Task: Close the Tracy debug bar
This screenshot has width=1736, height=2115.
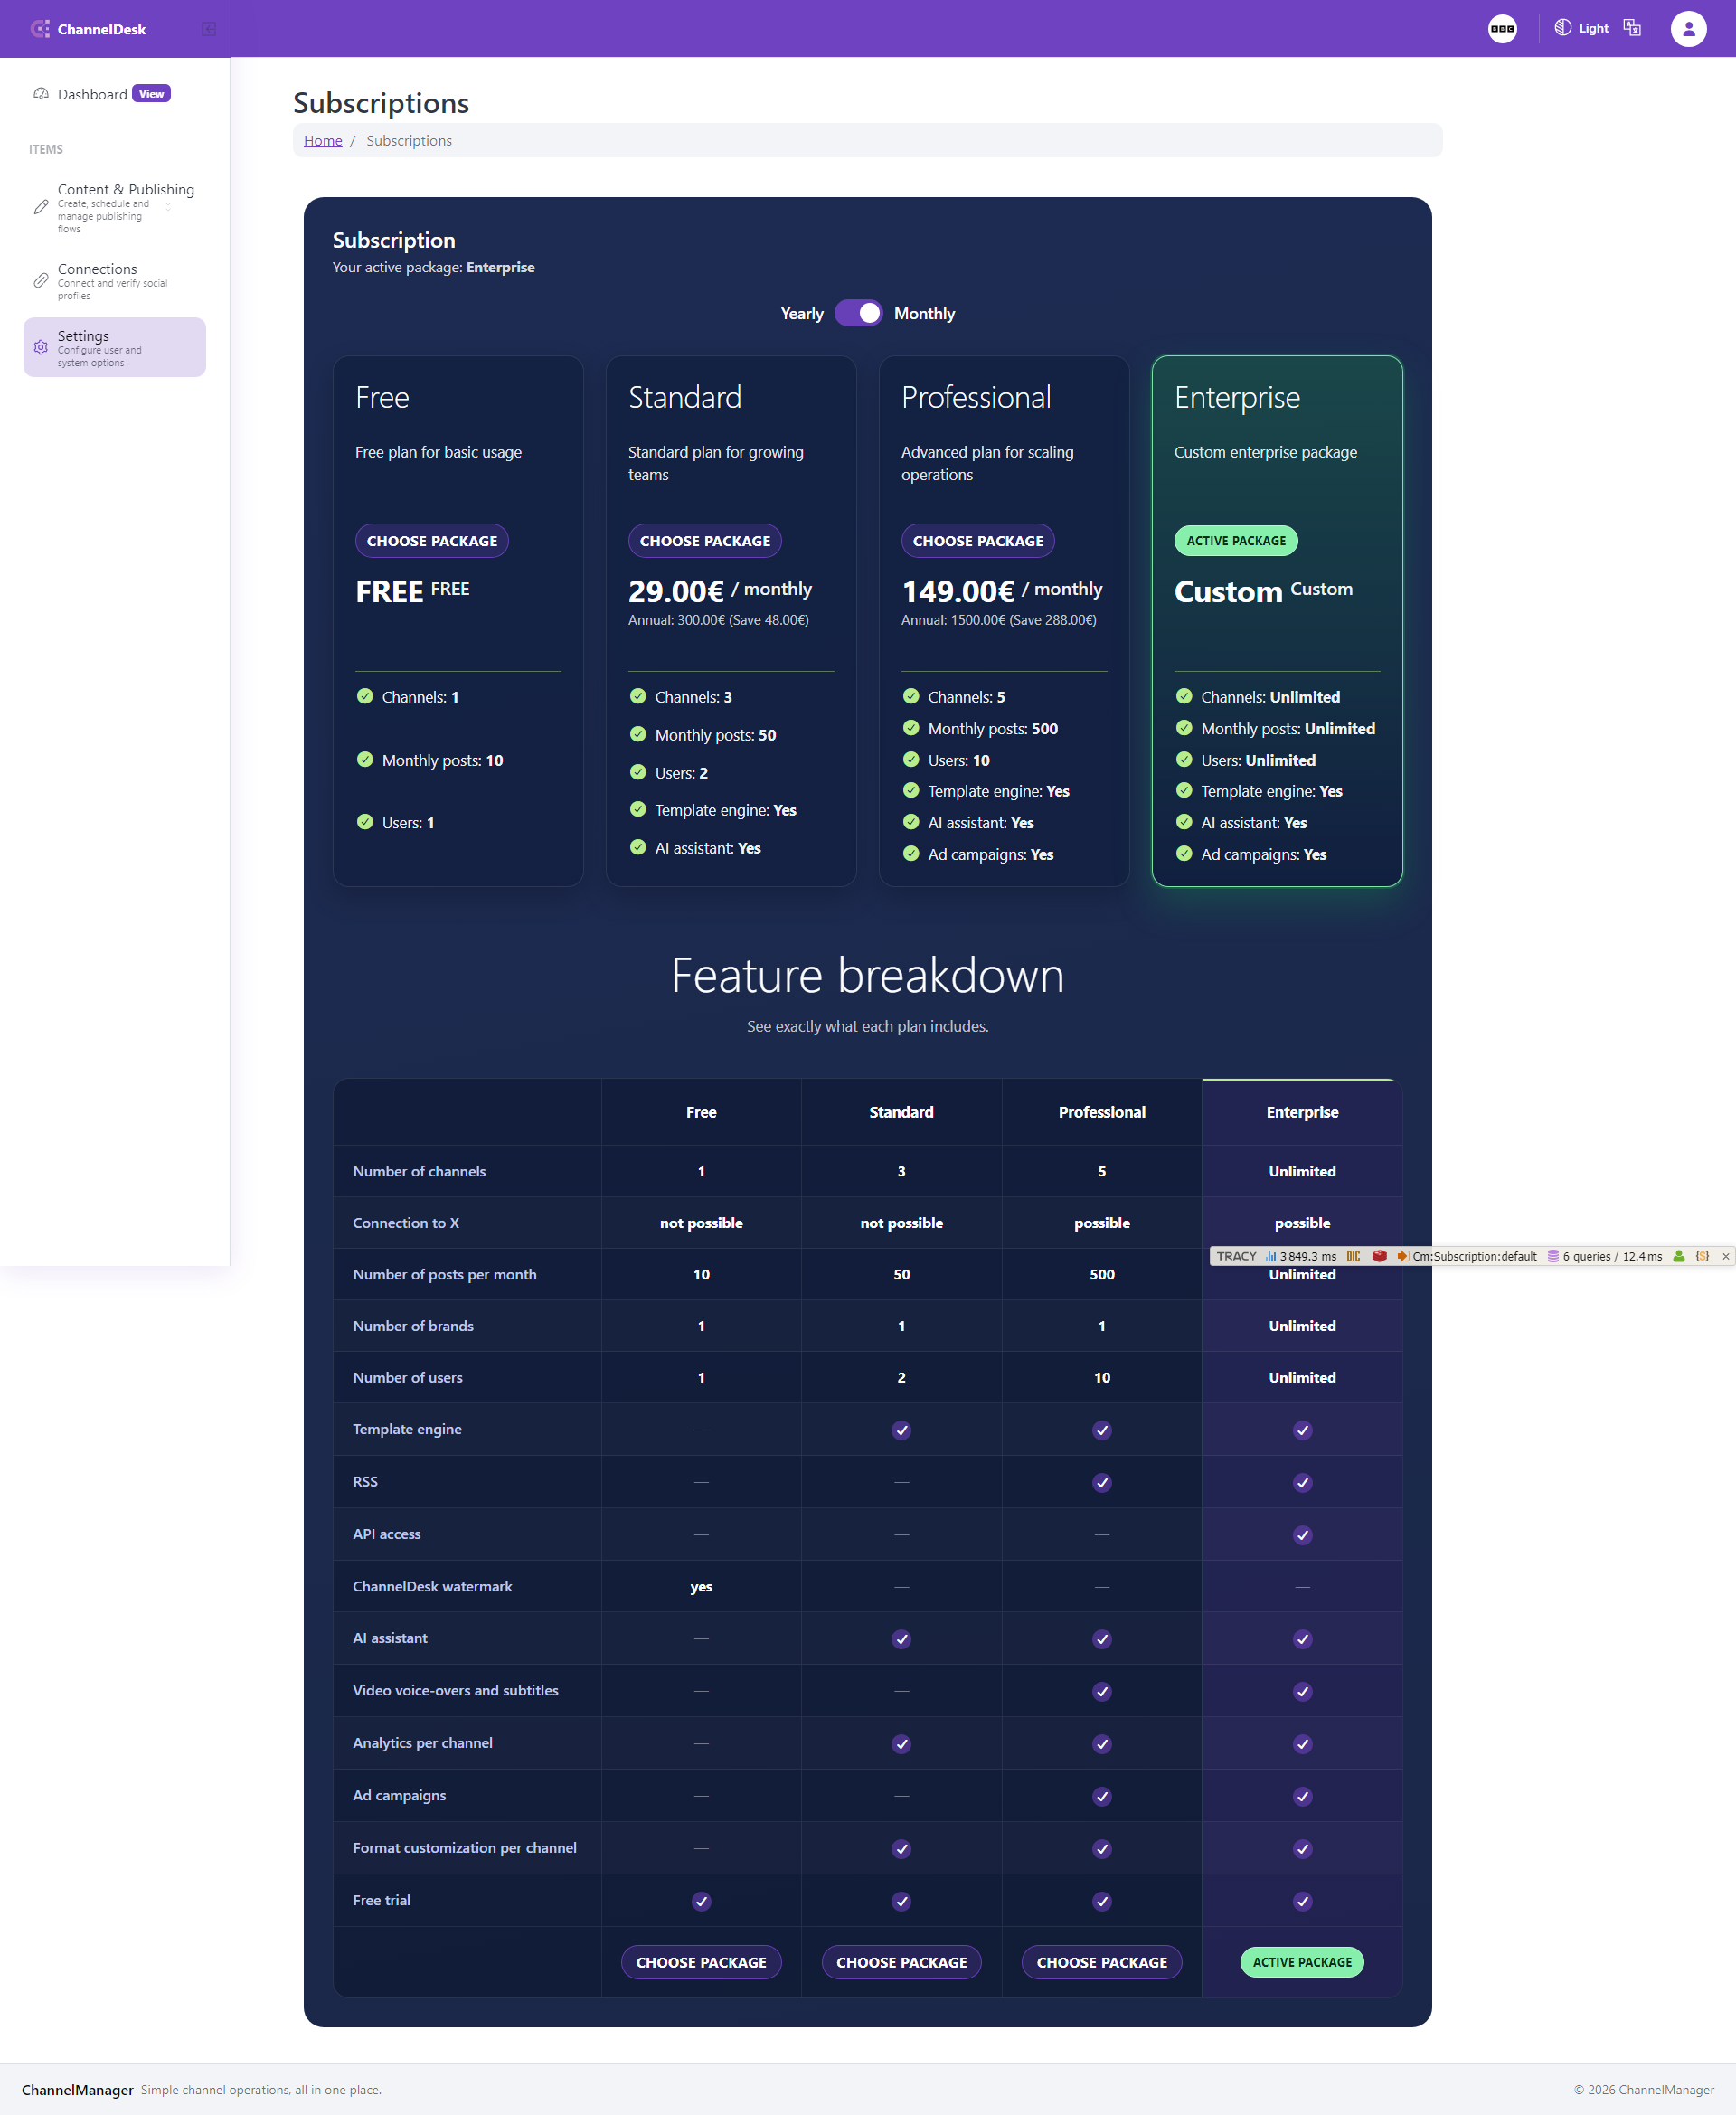Action: (x=1725, y=1256)
